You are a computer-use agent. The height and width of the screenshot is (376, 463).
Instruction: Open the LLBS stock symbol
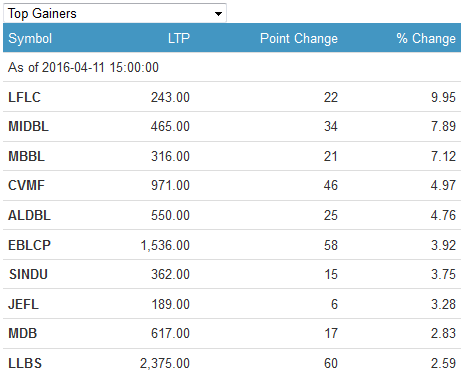tap(25, 363)
